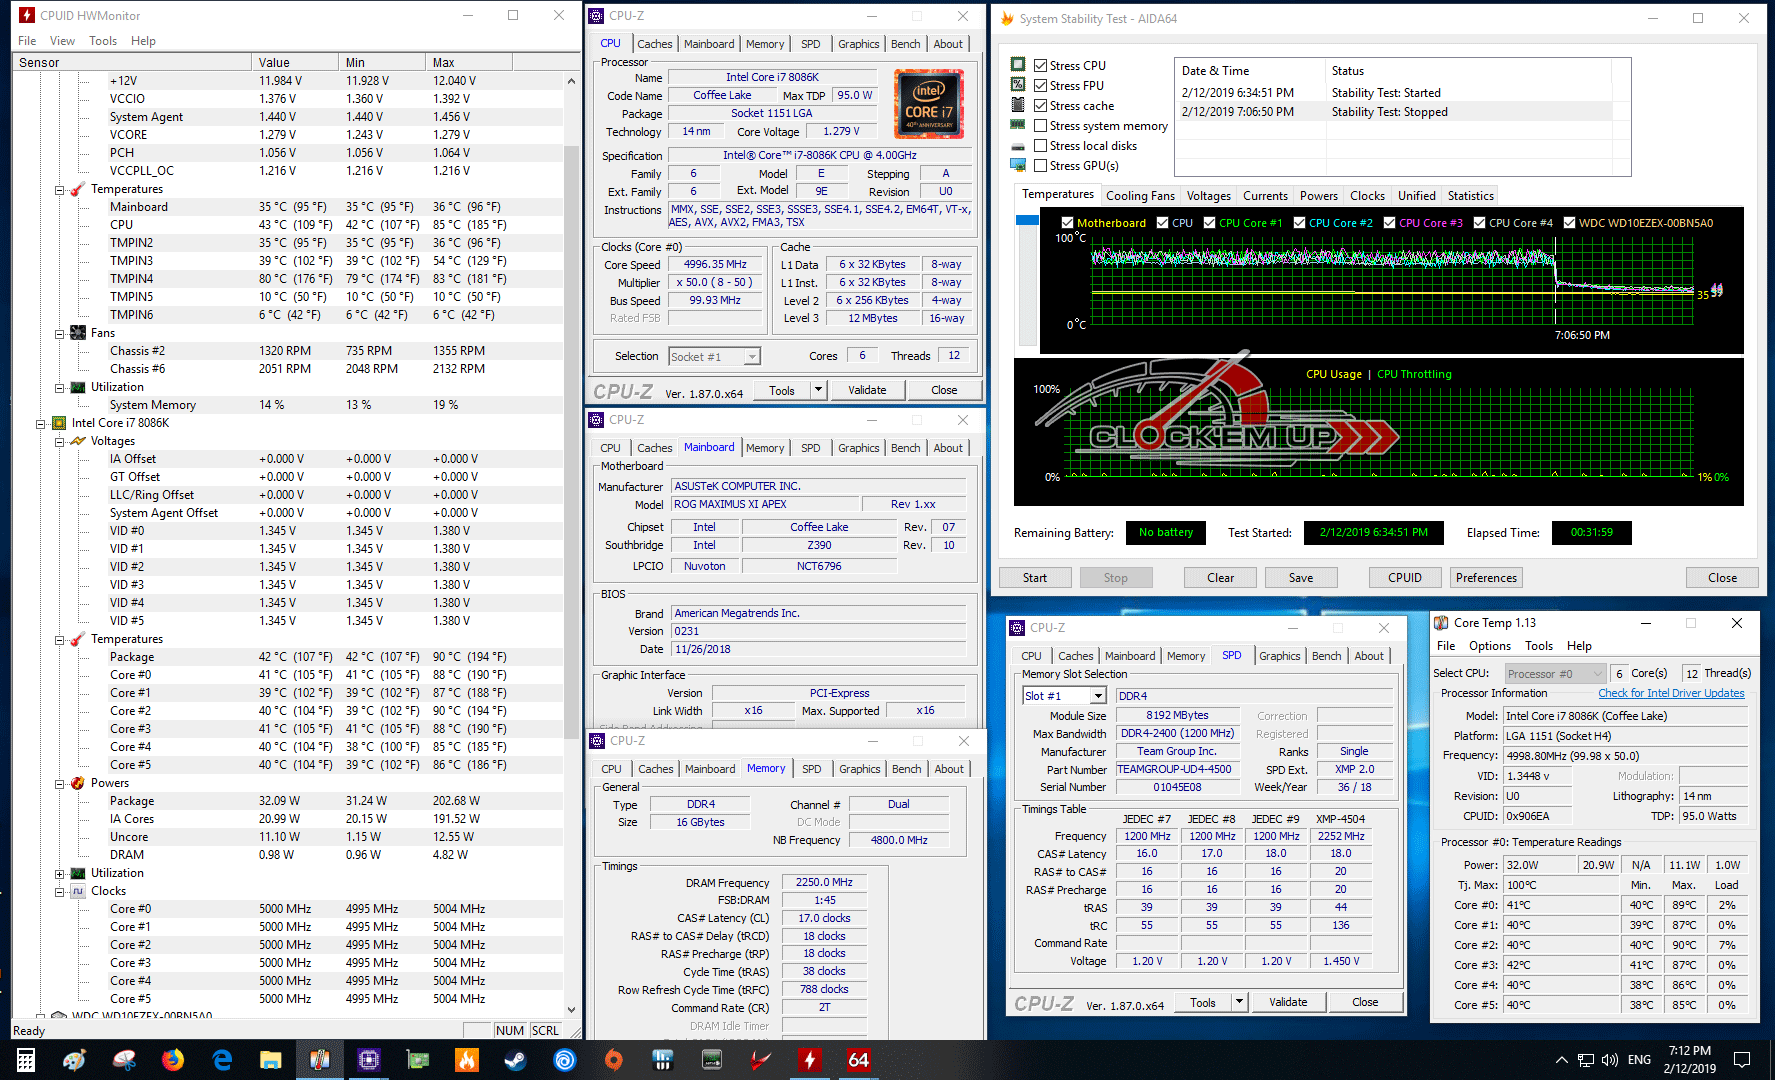
Task: Uncheck the Stress CPU option
Action: click(x=1041, y=66)
